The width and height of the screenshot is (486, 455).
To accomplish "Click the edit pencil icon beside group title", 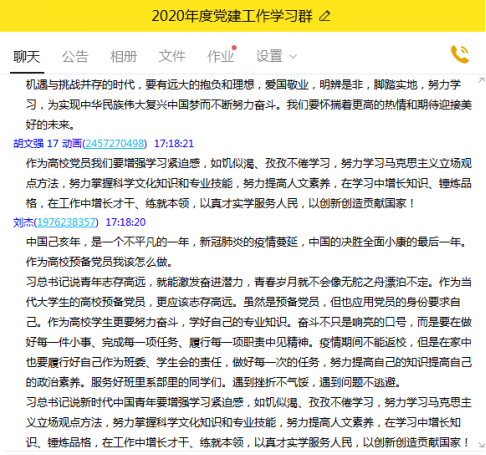I will (x=325, y=16).
